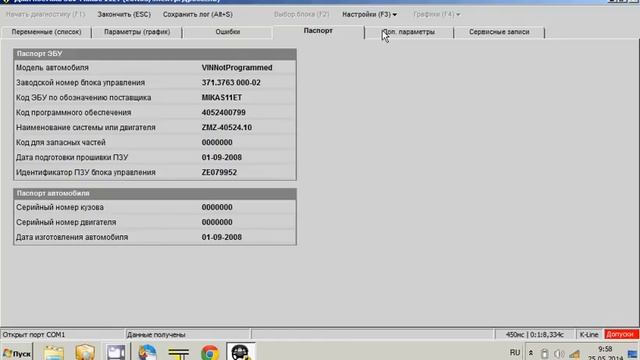
Task: Open the Графики (F4) dropdown
Action: click(436, 14)
